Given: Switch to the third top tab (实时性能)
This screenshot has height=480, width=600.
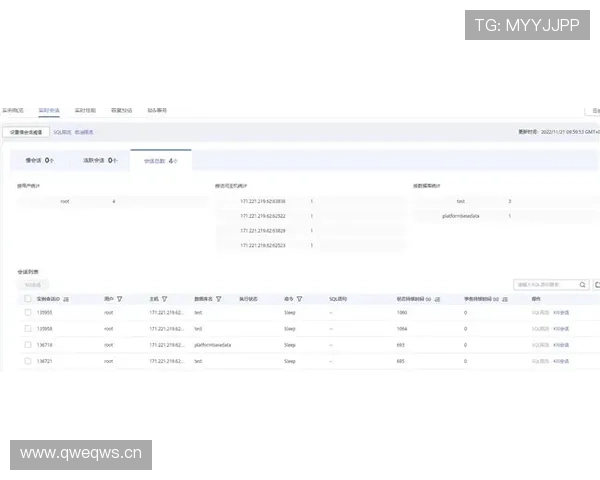Looking at the screenshot, I should (85, 110).
